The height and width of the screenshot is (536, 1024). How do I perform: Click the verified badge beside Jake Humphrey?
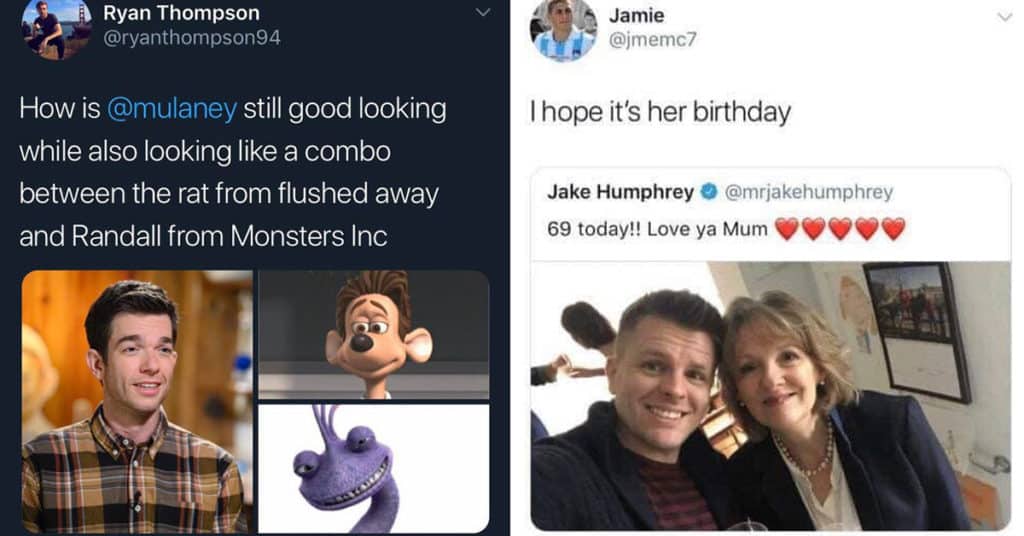coord(709,192)
